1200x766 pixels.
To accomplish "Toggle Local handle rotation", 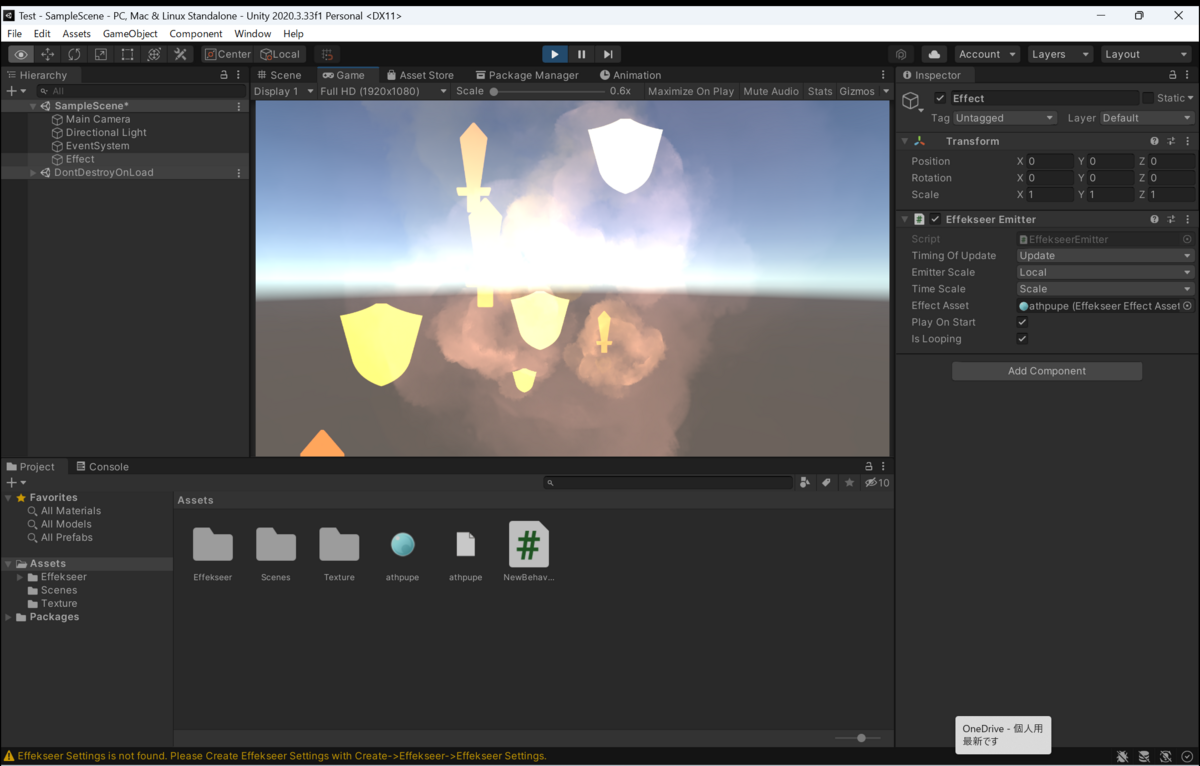I will click(280, 54).
